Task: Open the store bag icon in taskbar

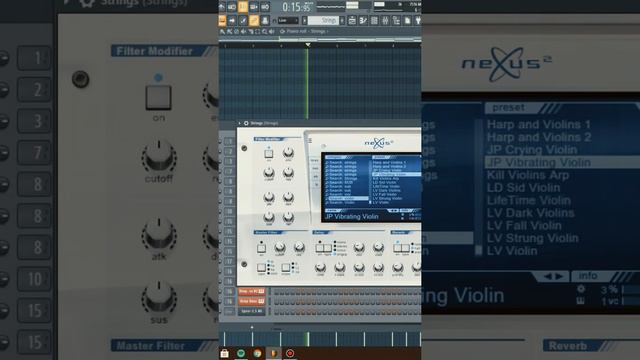Action: (224, 353)
